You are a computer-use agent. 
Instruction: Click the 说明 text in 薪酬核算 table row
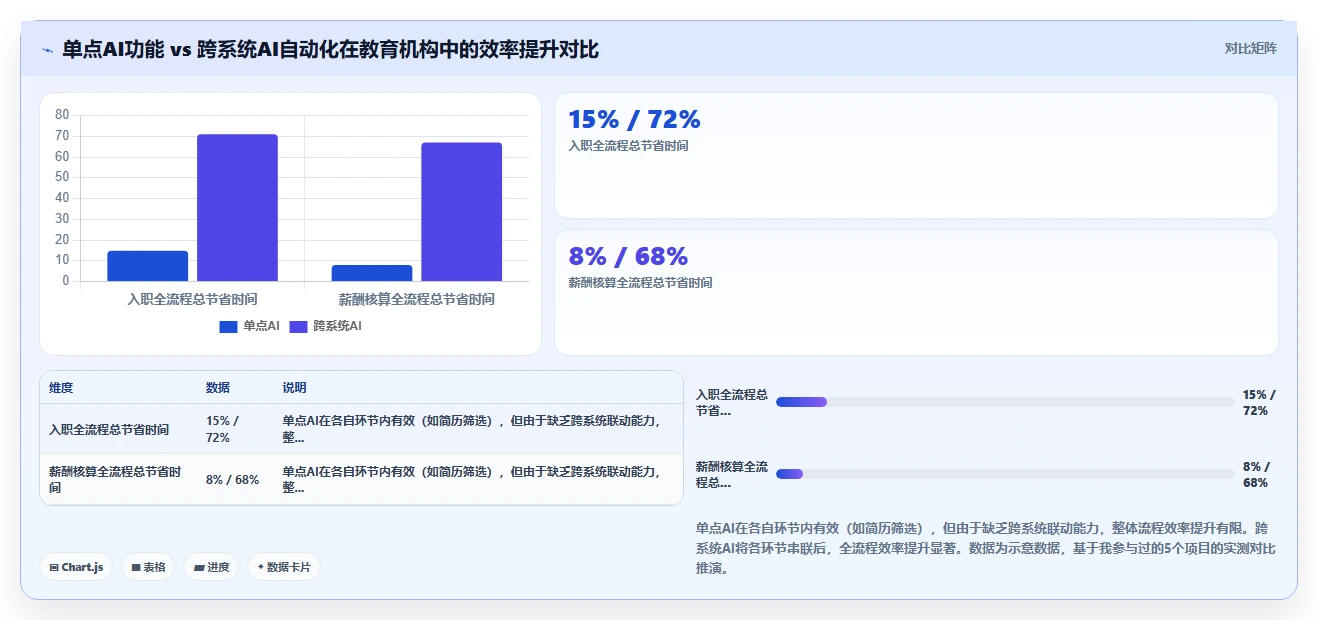point(472,480)
